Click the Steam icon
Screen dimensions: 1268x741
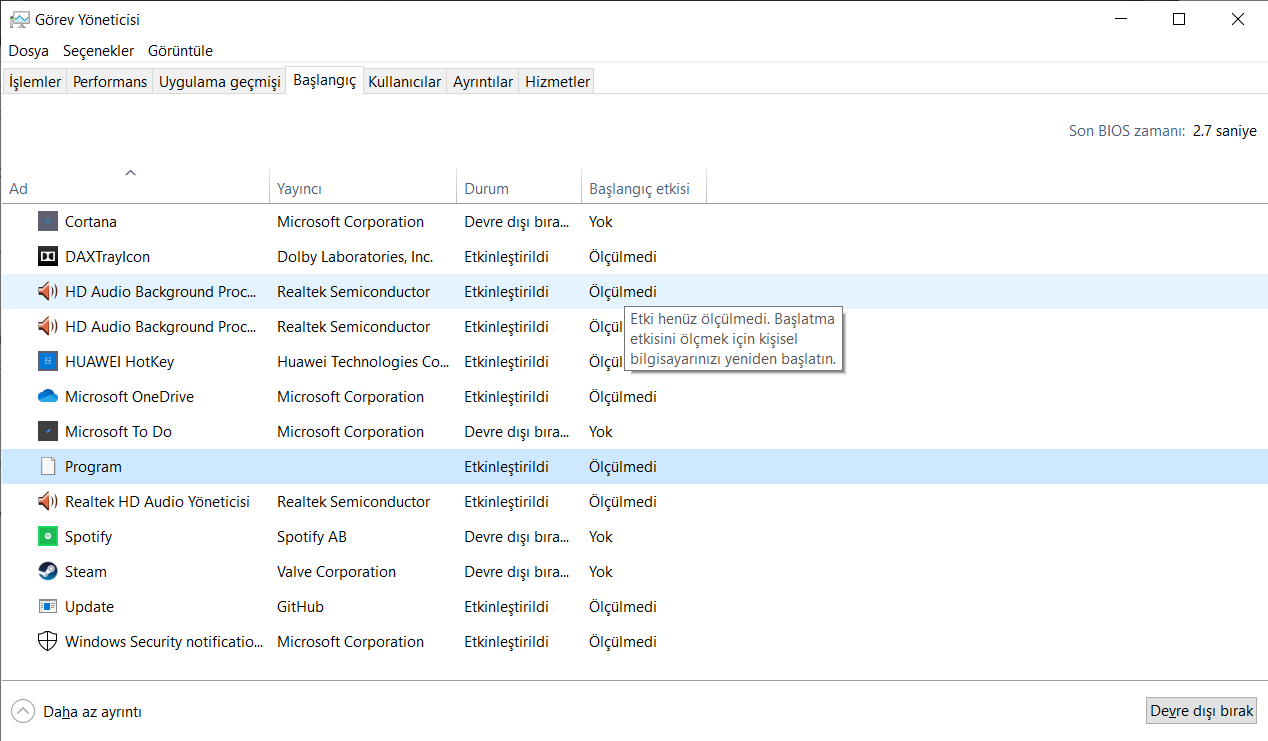tap(48, 572)
